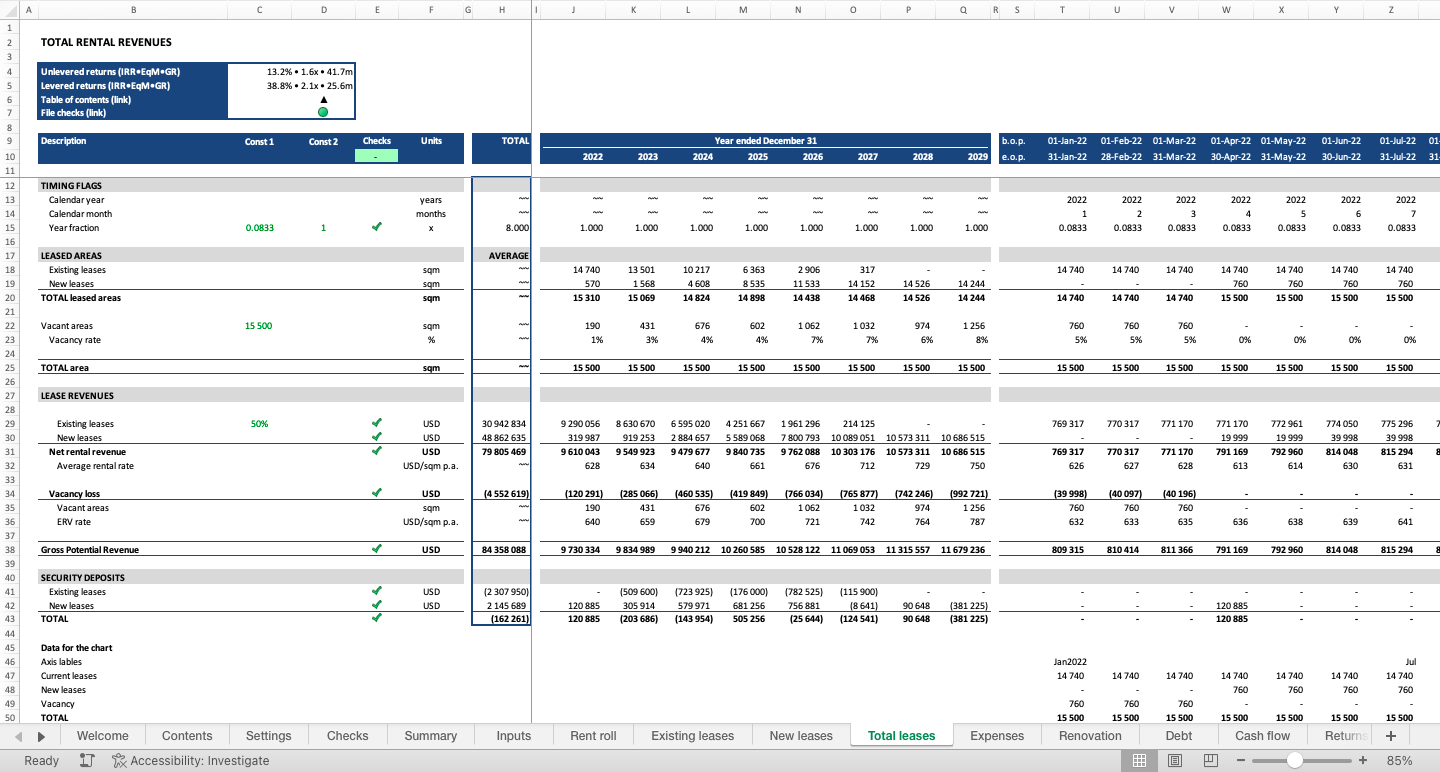Click the Gross Potential Revenue total 84 358 088
1440x772 pixels.
(504, 550)
